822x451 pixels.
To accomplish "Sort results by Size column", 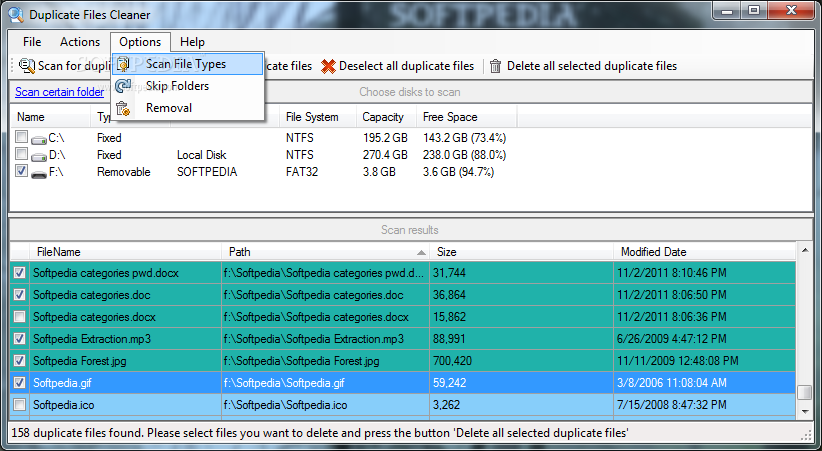I will 521,252.
